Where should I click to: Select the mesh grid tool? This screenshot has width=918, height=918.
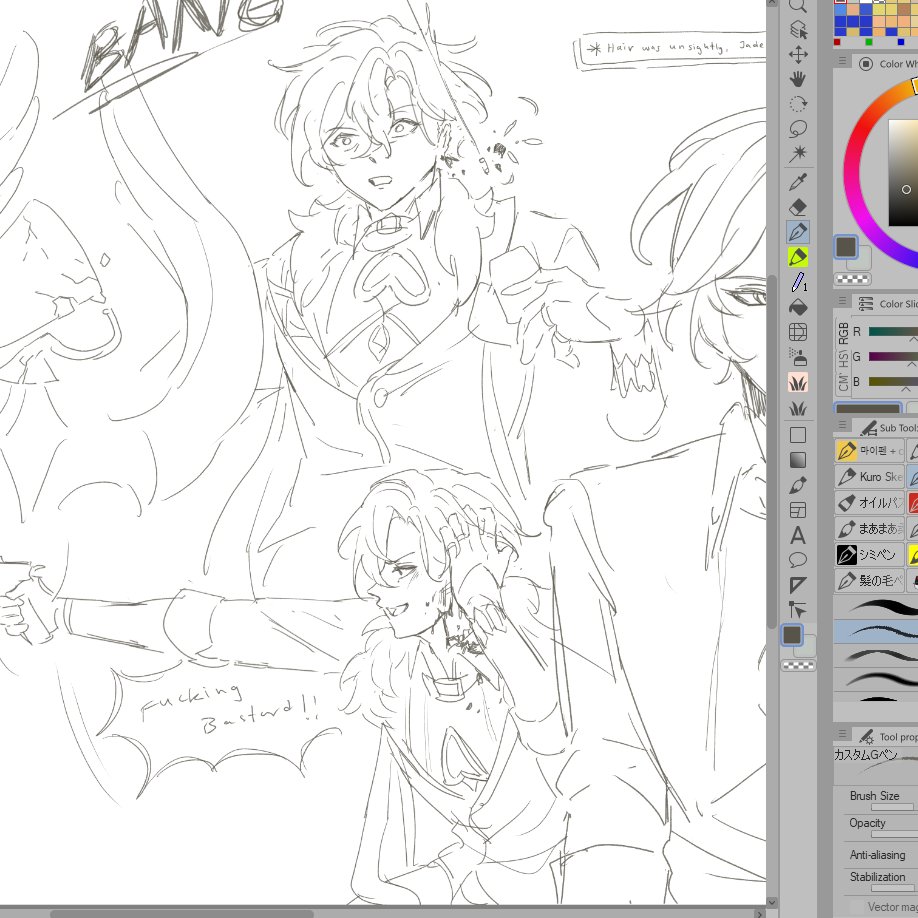coord(798,332)
